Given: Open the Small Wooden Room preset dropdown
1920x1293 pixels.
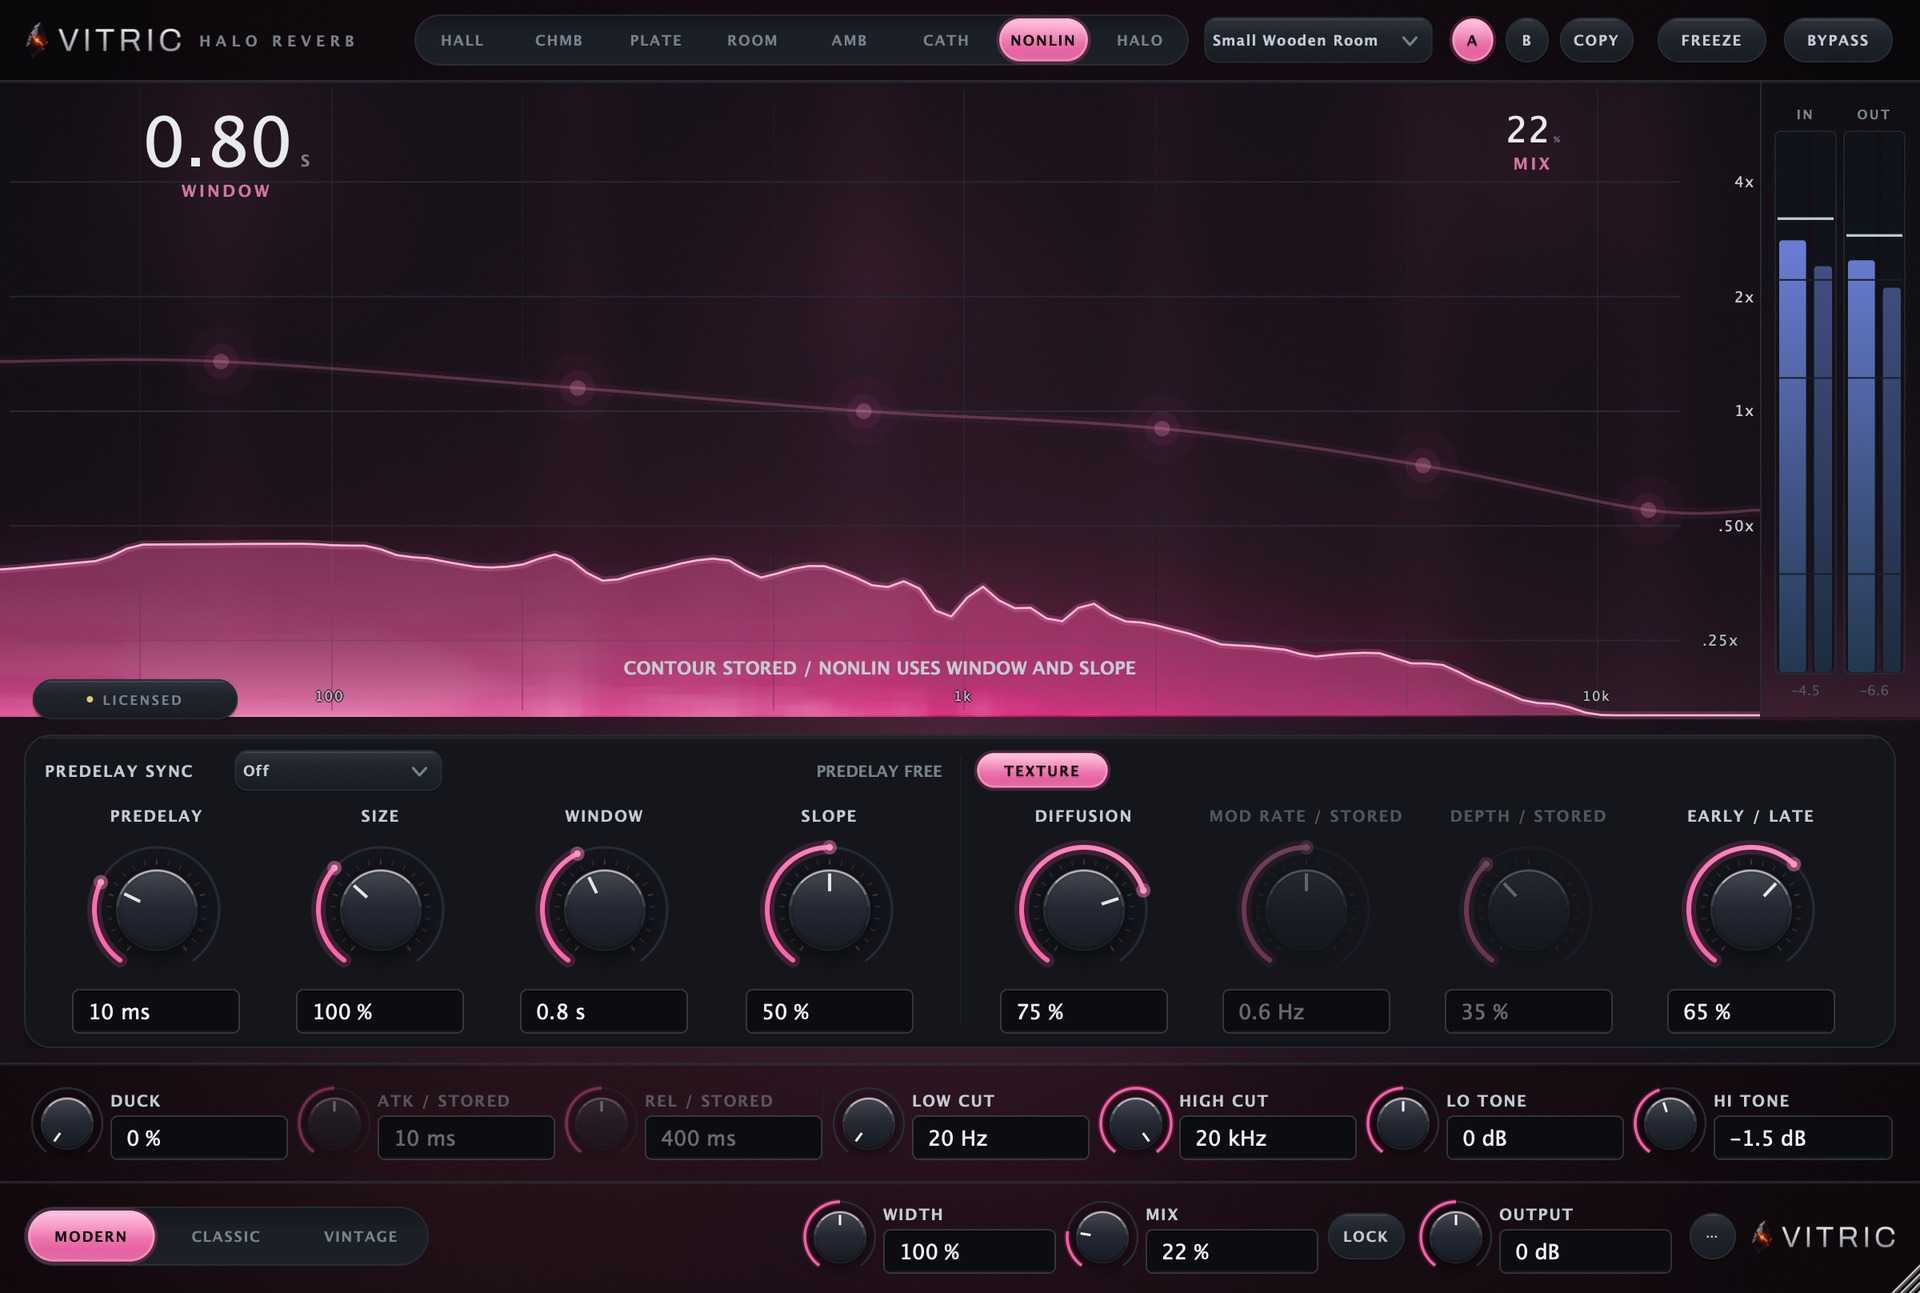Looking at the screenshot, I should tap(1317, 40).
